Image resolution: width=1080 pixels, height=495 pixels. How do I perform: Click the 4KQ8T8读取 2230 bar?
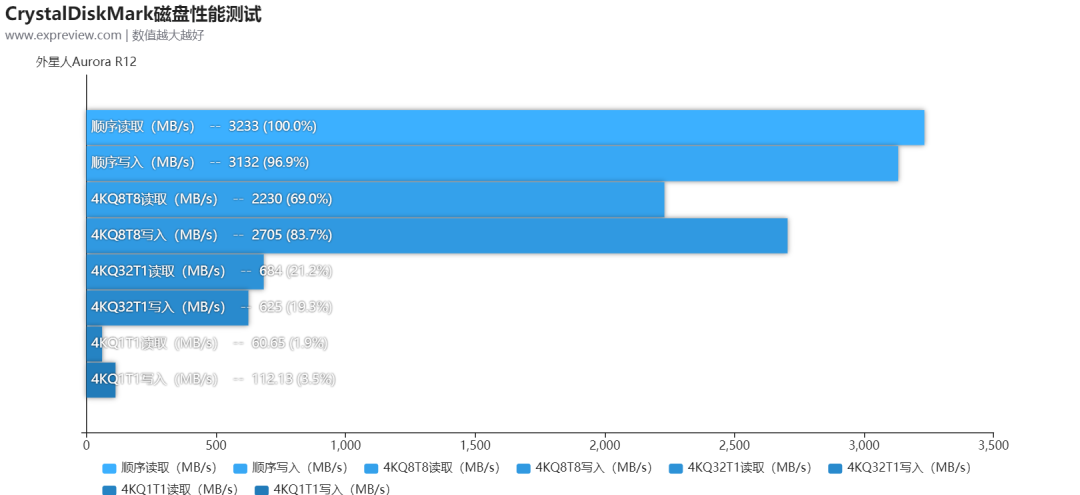coord(375,199)
